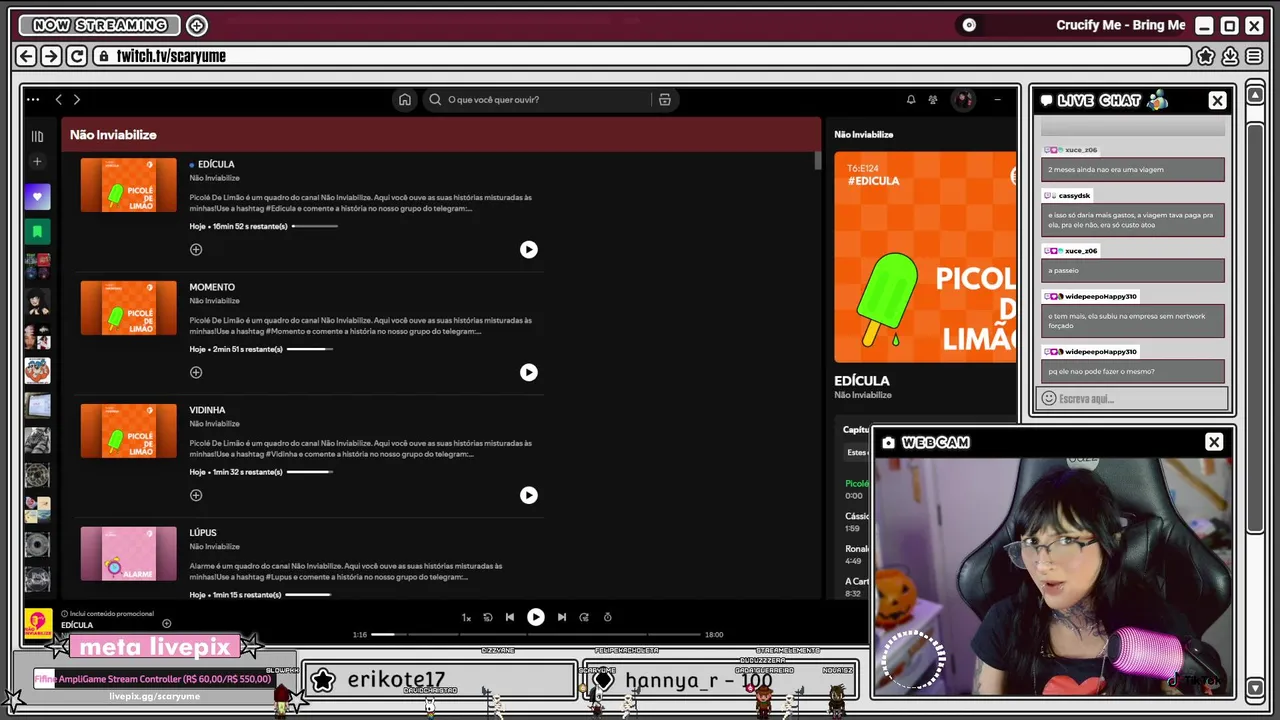Open 'Não Inviabilize' under the side-panel EDÍCULA title
Viewport: 1280px width, 720px height.
pyautogui.click(x=863, y=395)
